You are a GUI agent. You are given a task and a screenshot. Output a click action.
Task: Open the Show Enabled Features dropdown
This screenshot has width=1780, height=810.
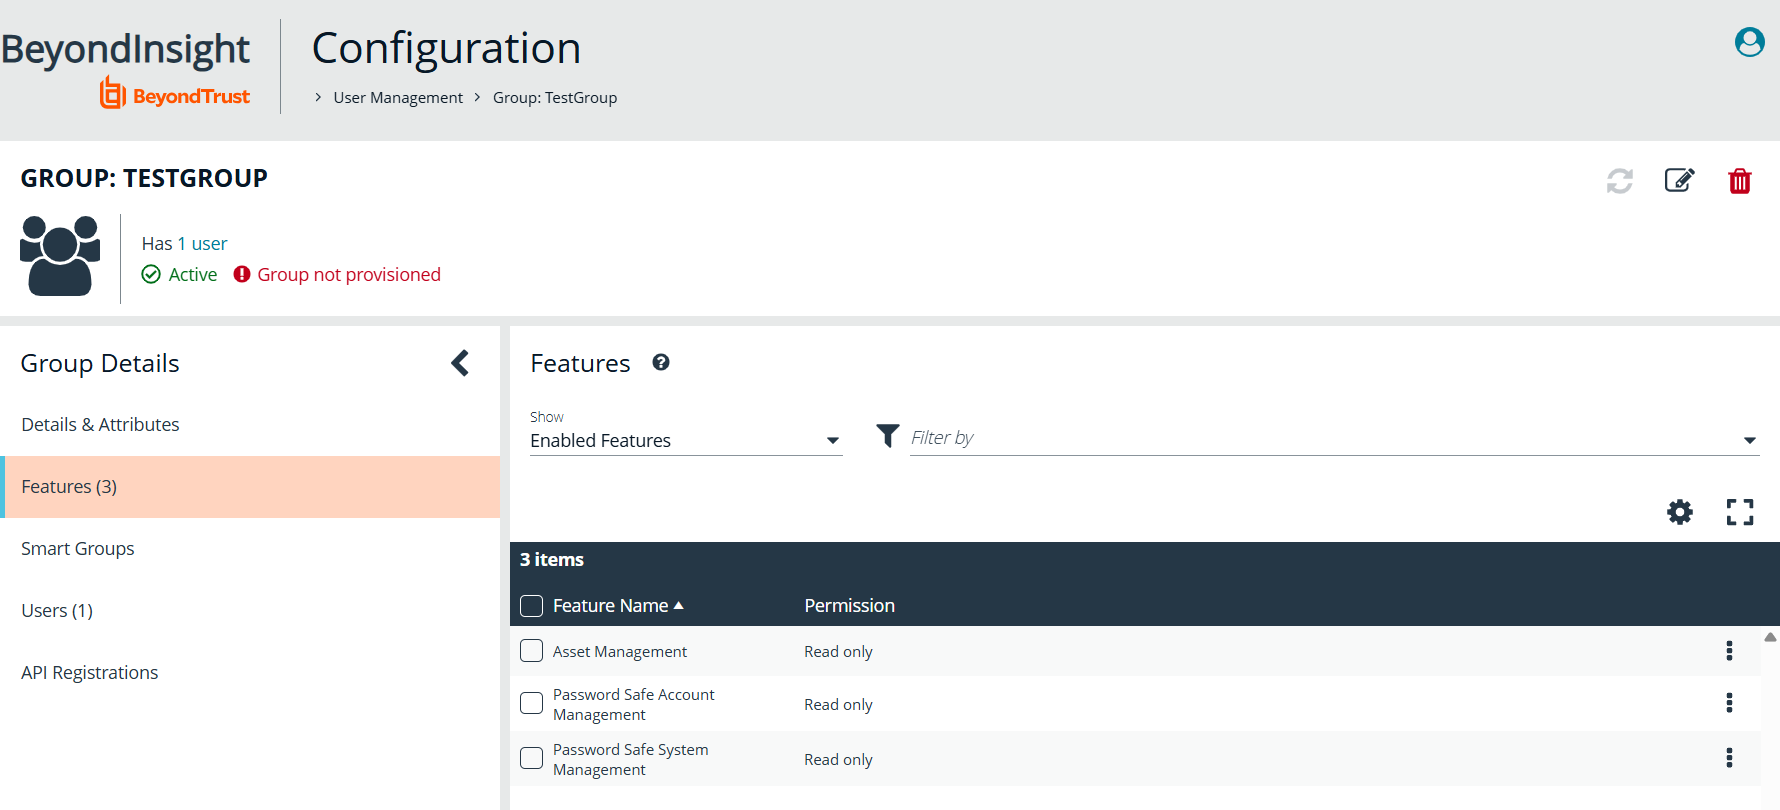(x=685, y=441)
